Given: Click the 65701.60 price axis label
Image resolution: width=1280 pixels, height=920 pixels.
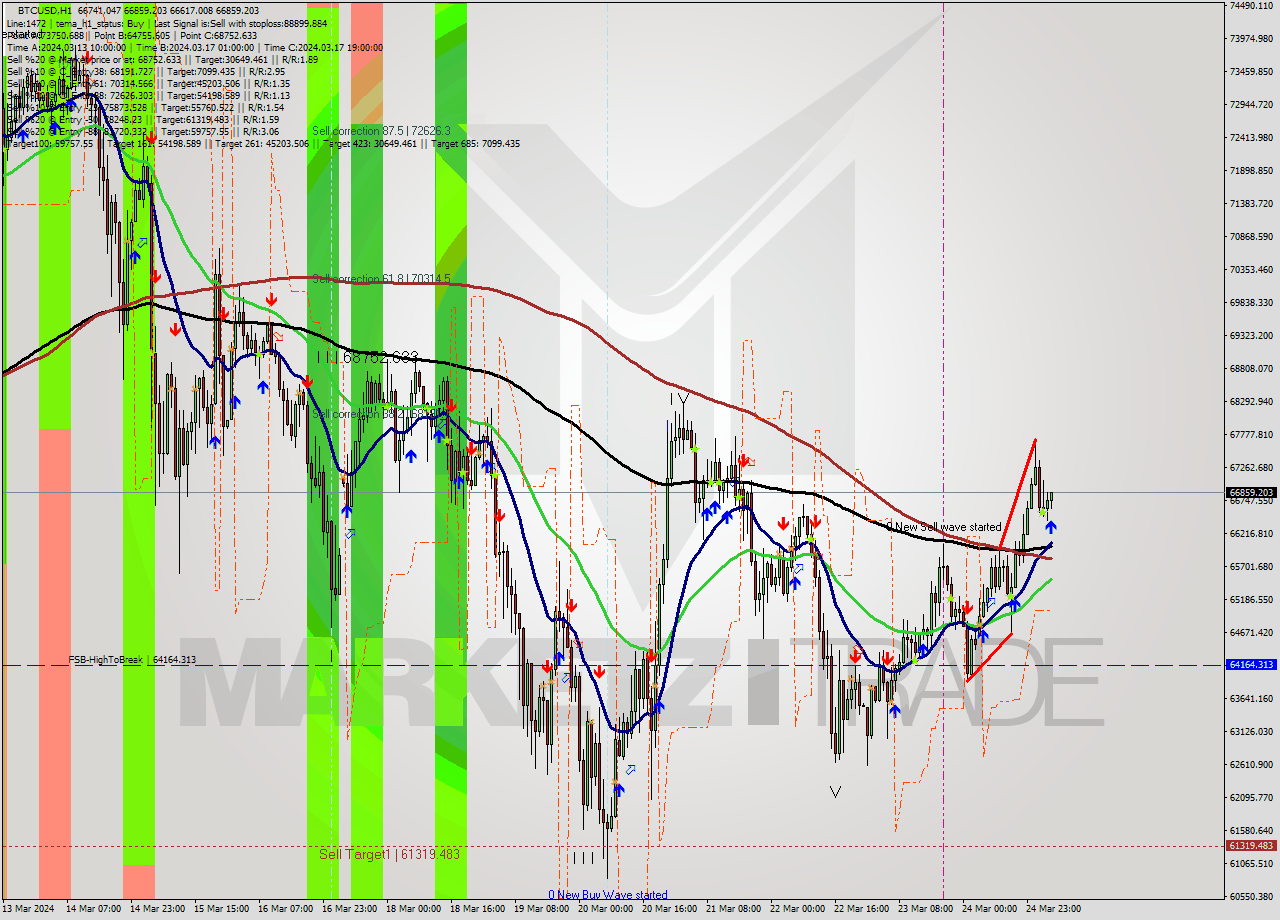Looking at the screenshot, I should tap(1251, 566).
